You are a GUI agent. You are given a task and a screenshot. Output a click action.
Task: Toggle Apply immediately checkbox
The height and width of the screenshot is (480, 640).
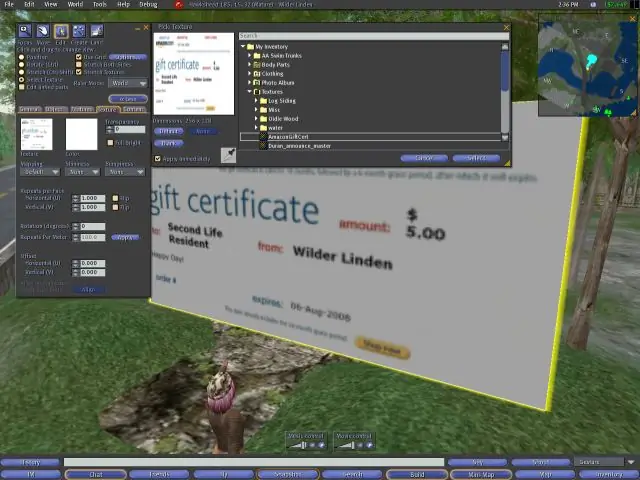coord(158,159)
